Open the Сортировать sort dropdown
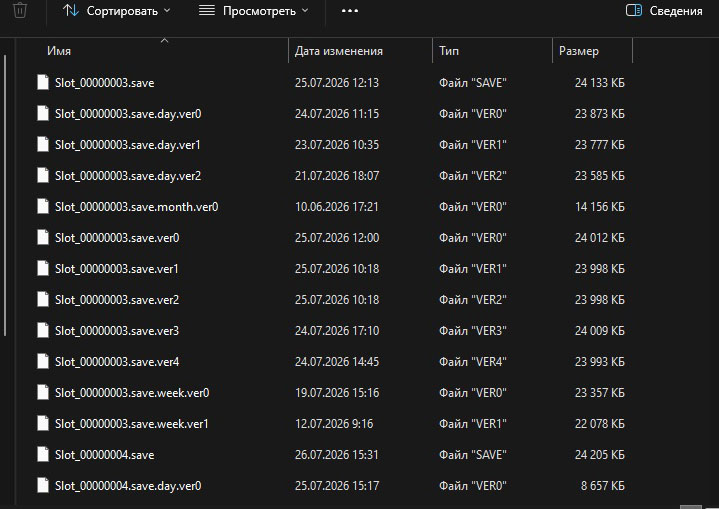The image size is (719, 509). coord(116,11)
